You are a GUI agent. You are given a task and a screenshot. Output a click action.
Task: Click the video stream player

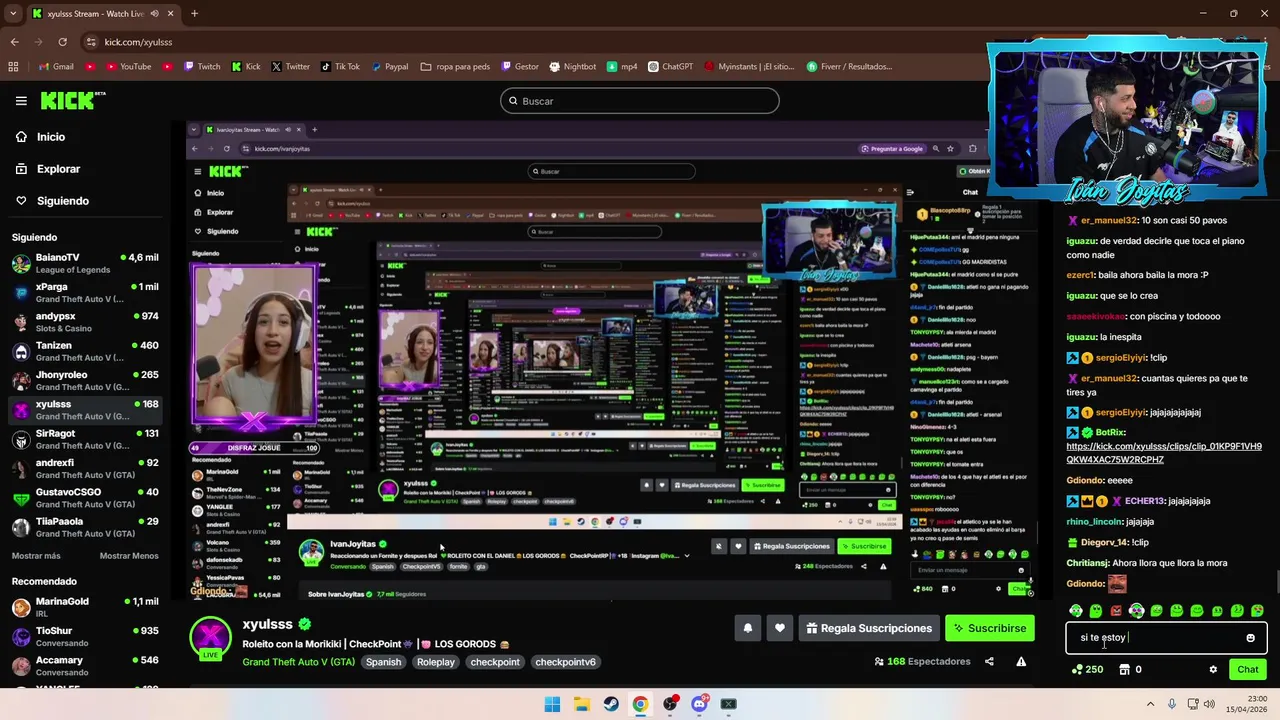pyautogui.click(x=610, y=360)
